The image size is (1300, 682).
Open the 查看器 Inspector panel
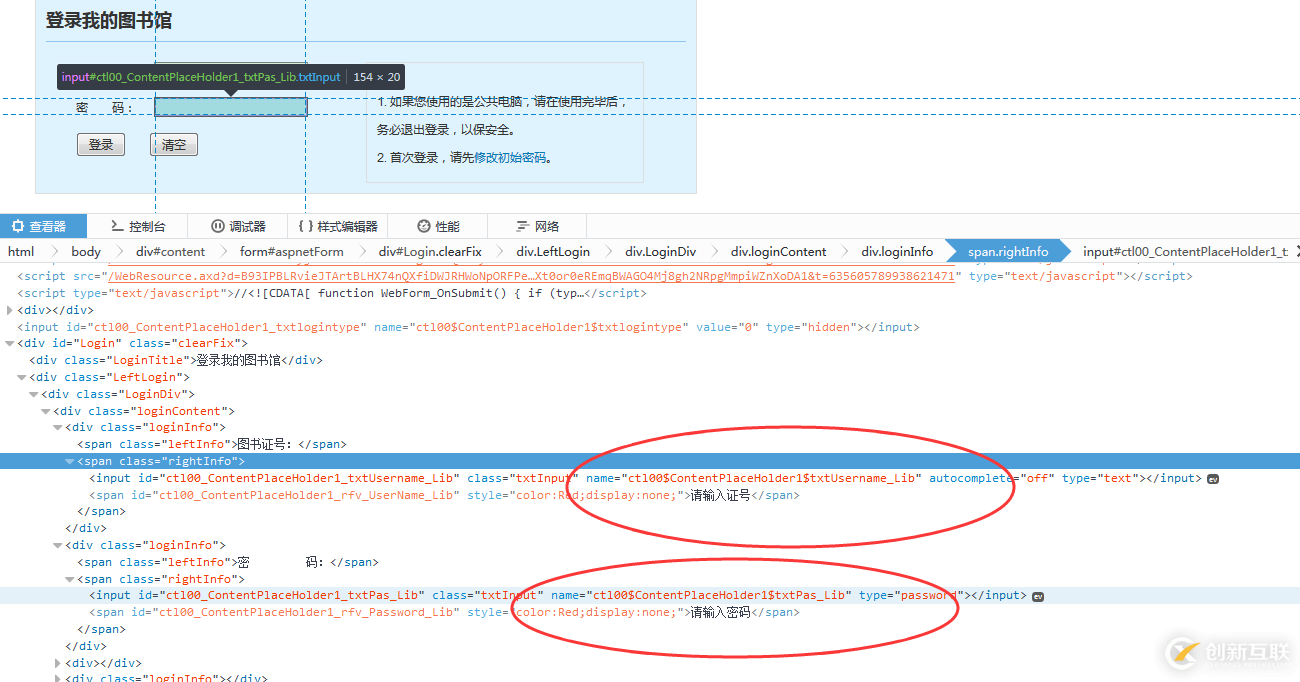(x=44, y=225)
